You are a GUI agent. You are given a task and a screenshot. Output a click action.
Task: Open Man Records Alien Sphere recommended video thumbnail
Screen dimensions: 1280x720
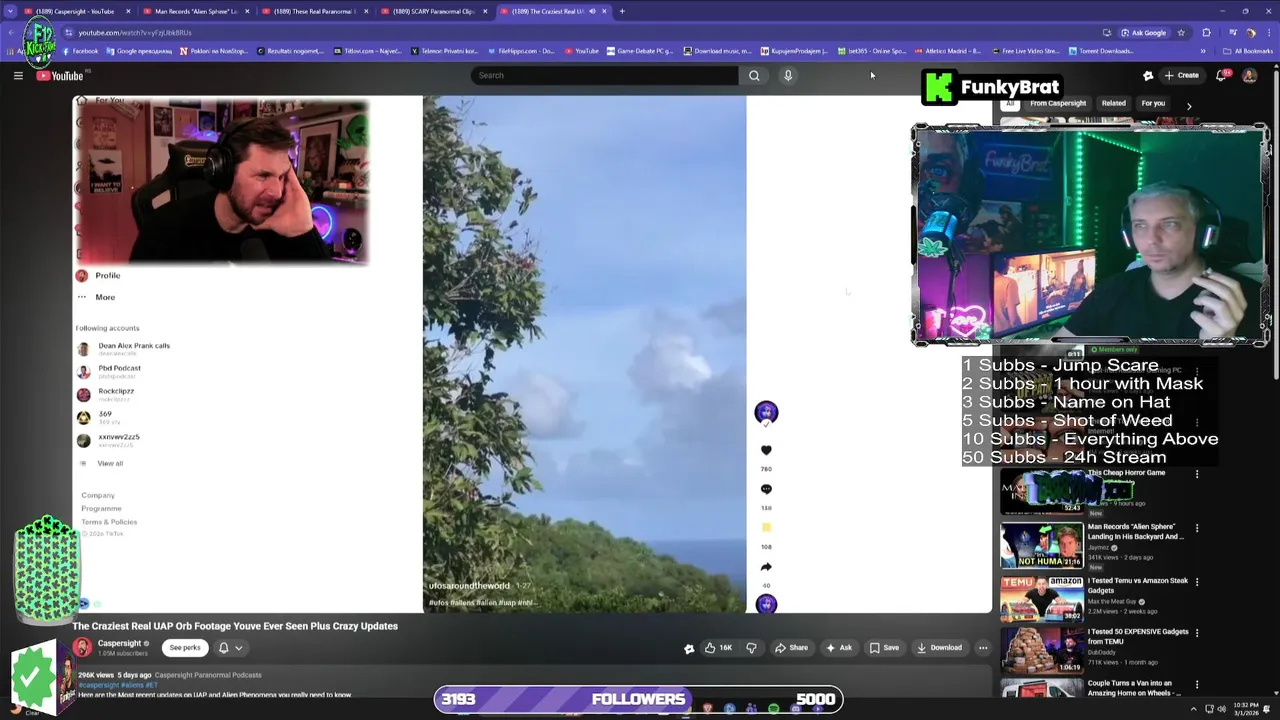click(x=1041, y=545)
